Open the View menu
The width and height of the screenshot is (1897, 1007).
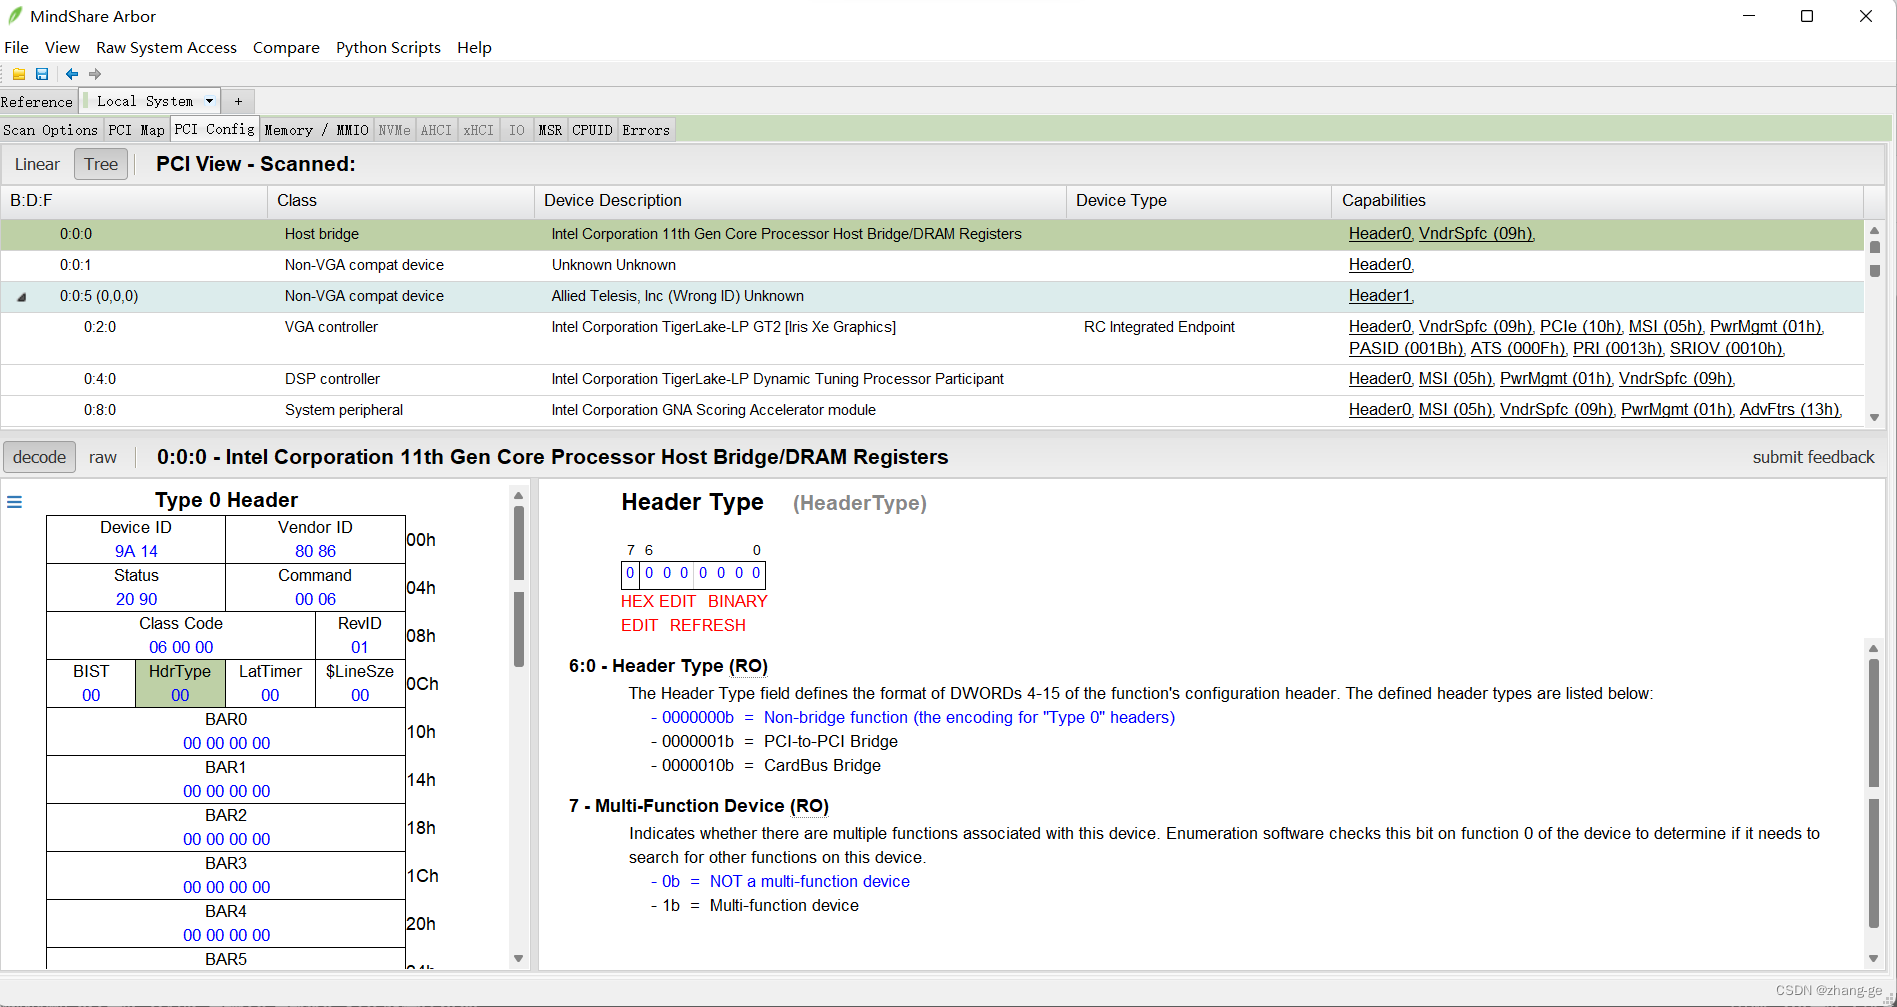(x=62, y=47)
